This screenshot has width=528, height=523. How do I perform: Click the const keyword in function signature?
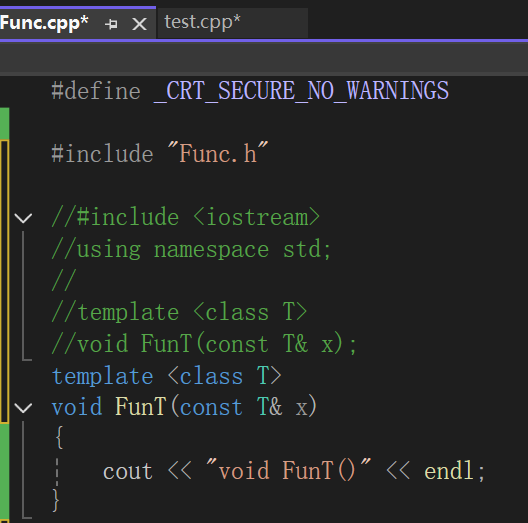[211, 407]
